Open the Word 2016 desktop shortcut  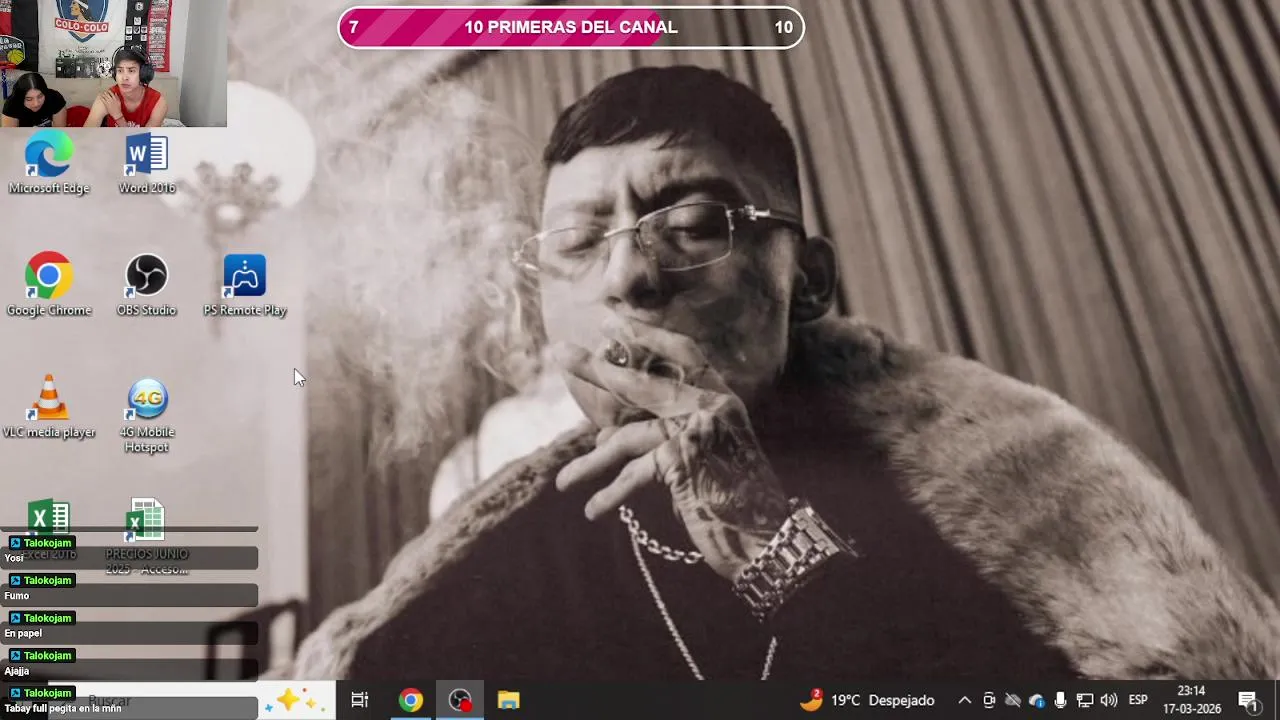point(147,165)
